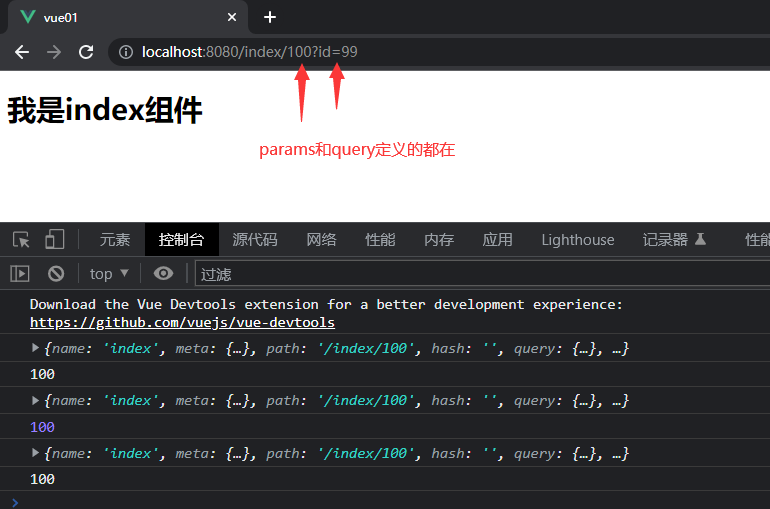Click the console input prompt

[x=385, y=502]
